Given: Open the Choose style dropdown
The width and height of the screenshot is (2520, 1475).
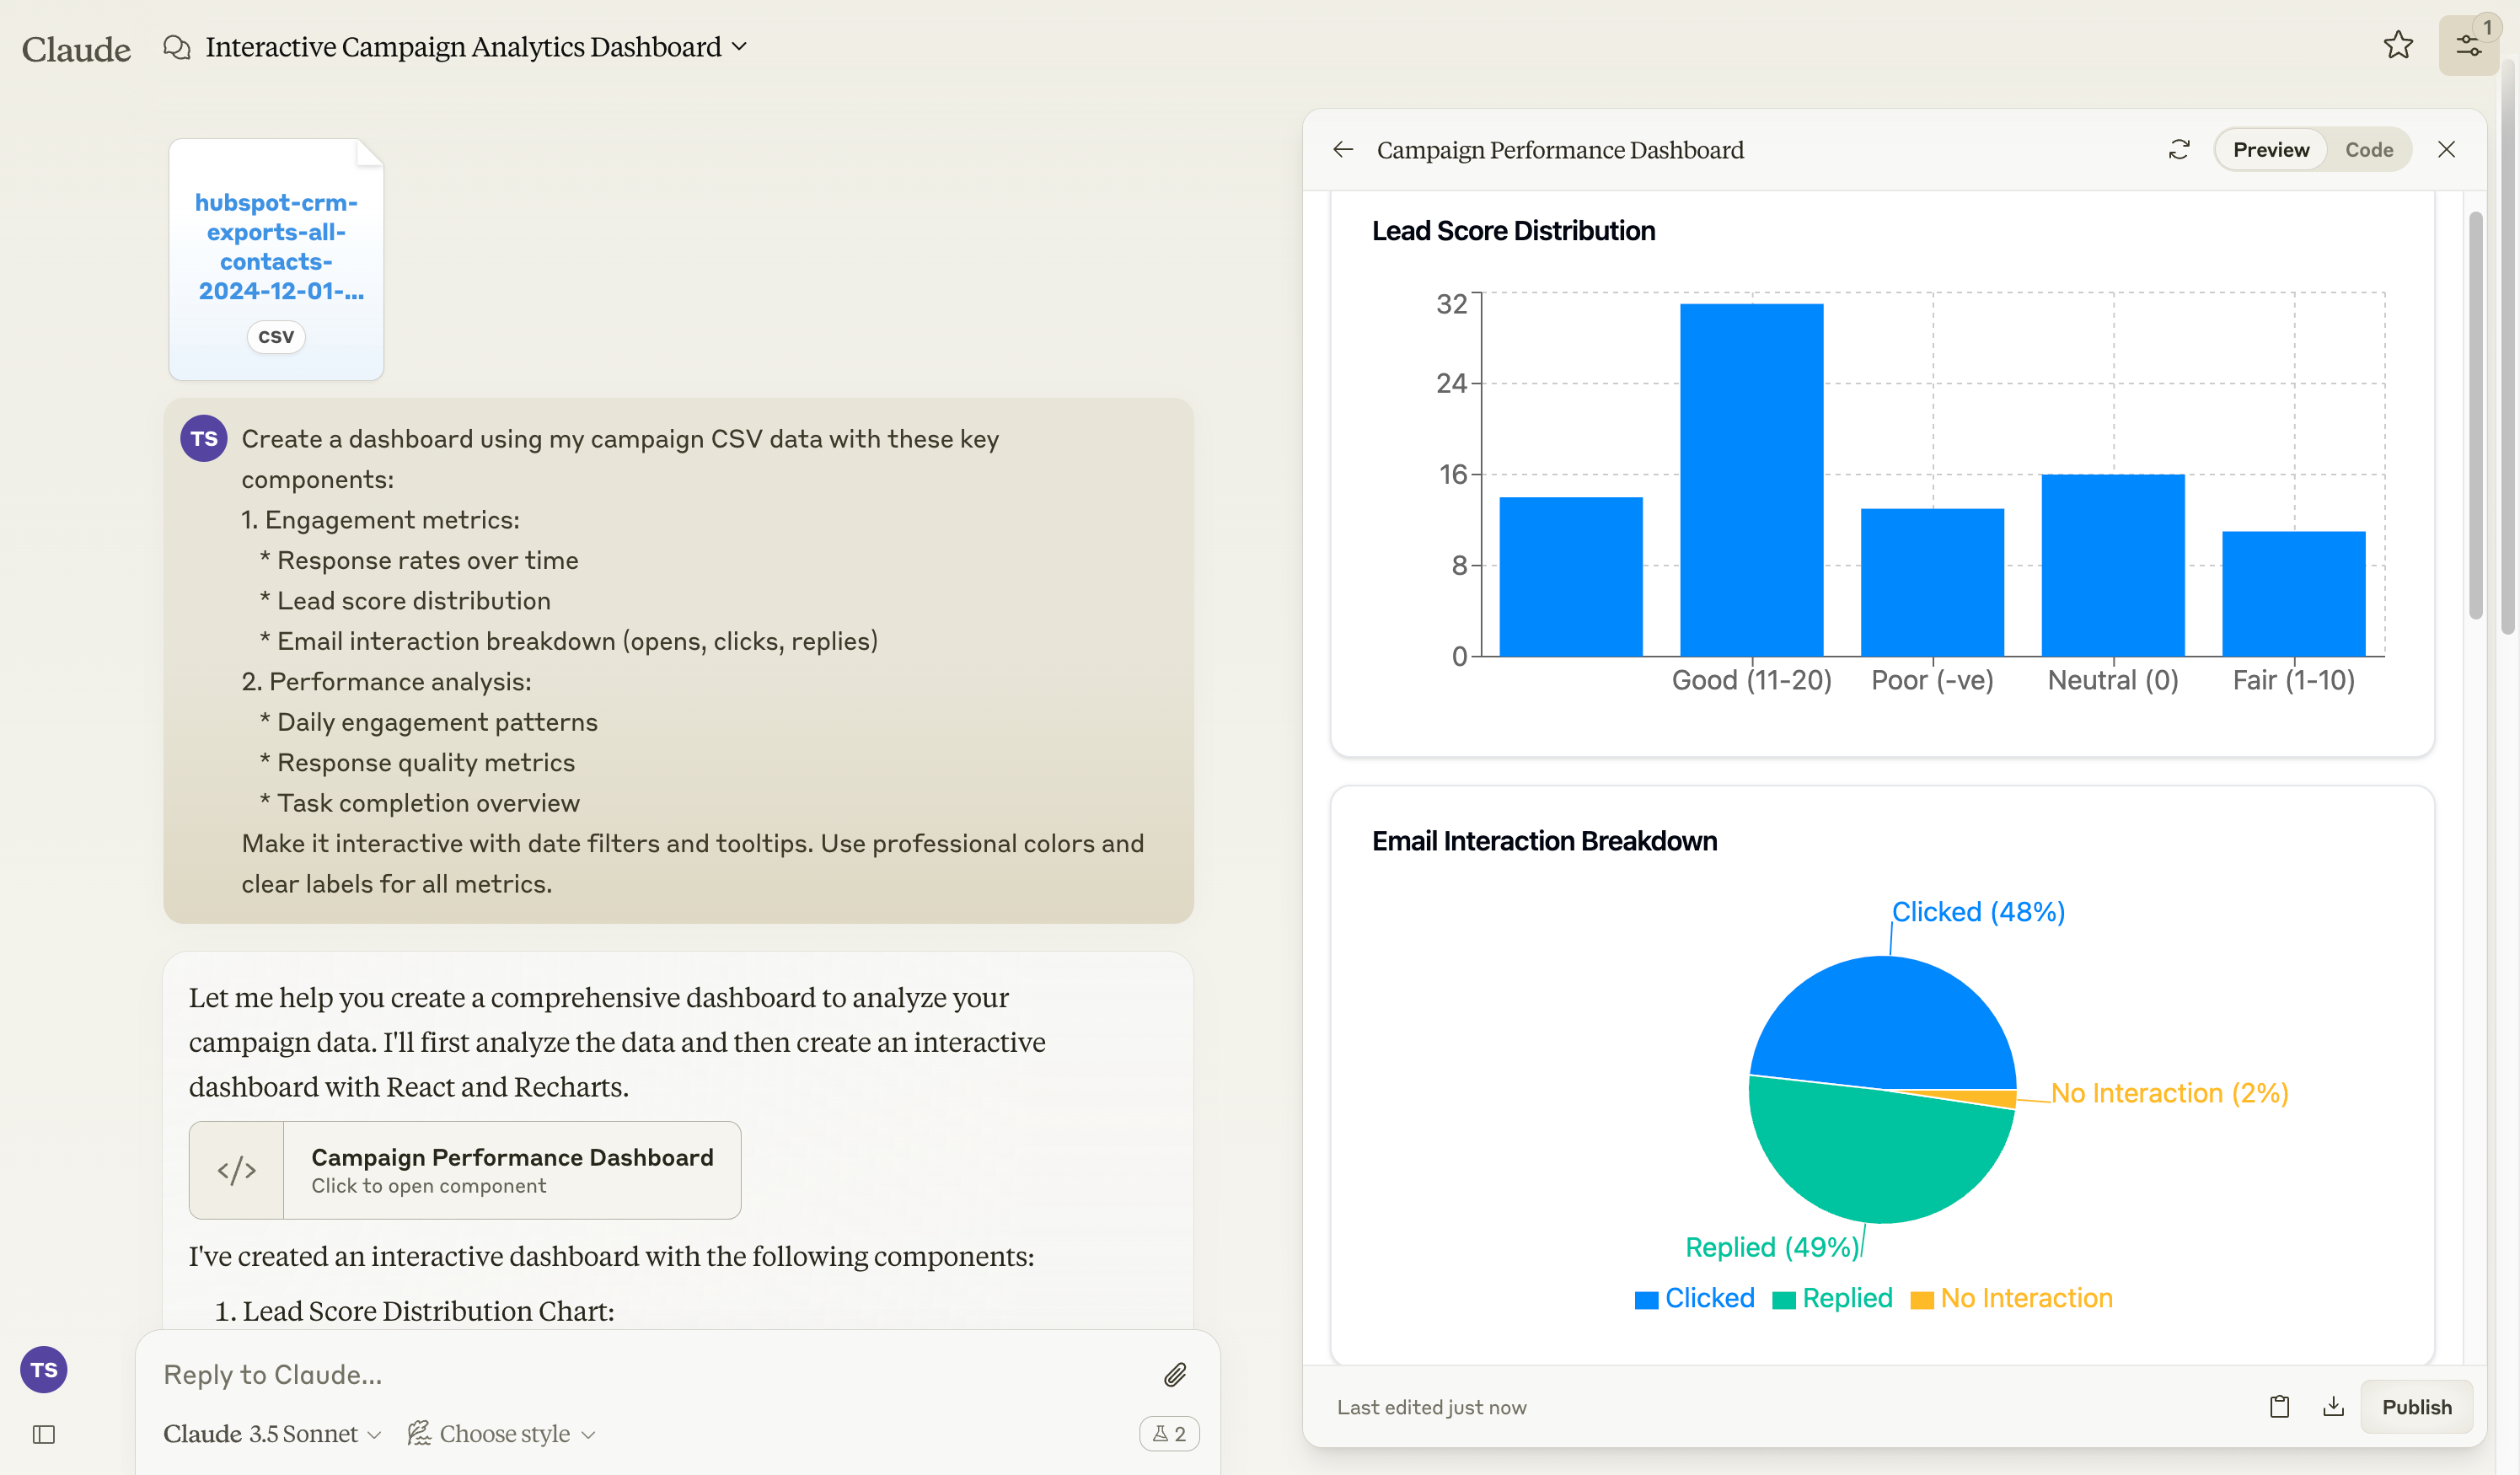Looking at the screenshot, I should coord(502,1433).
